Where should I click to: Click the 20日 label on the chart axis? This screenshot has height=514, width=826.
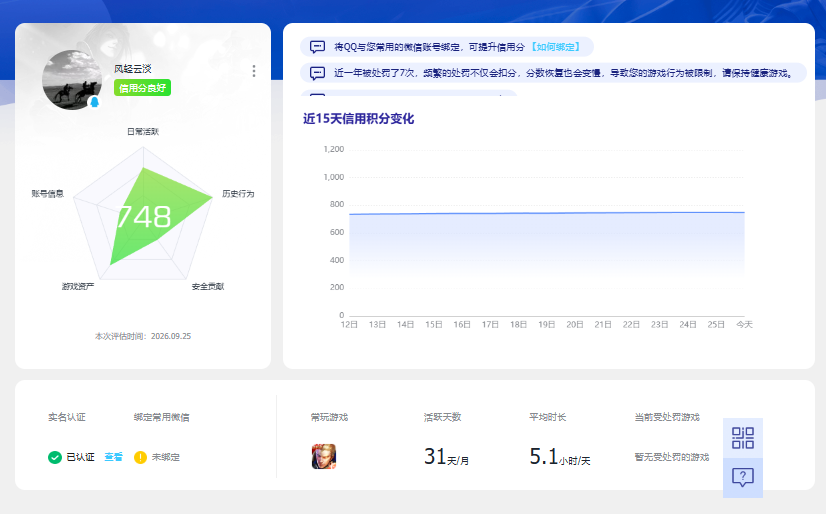(x=575, y=324)
